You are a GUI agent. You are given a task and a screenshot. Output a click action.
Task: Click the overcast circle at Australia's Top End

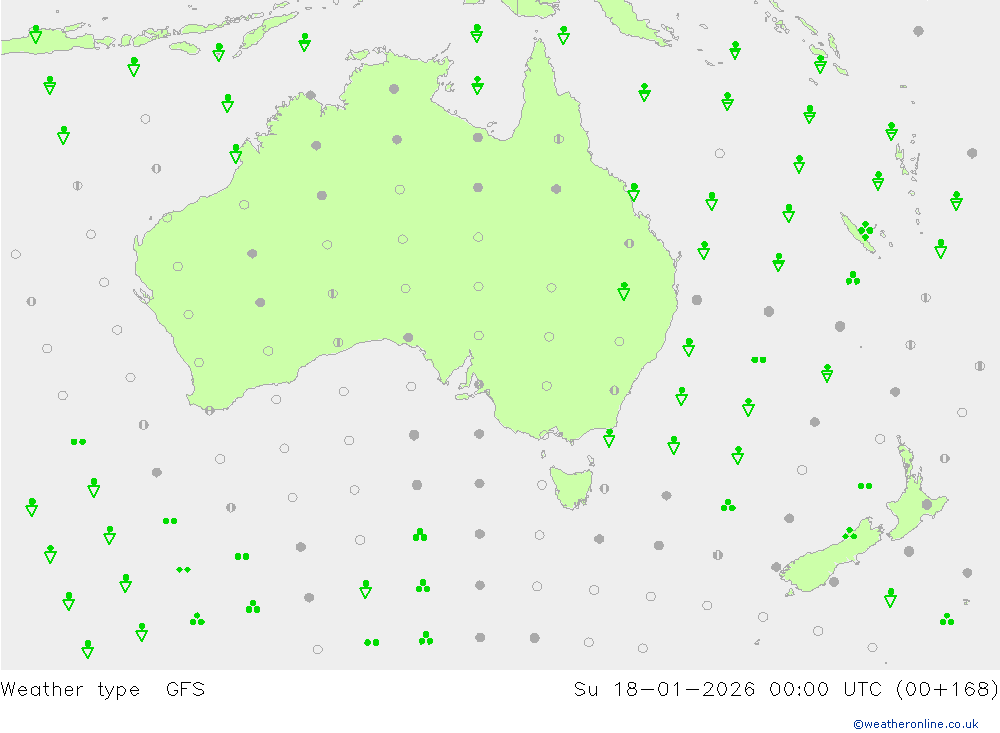pos(394,89)
